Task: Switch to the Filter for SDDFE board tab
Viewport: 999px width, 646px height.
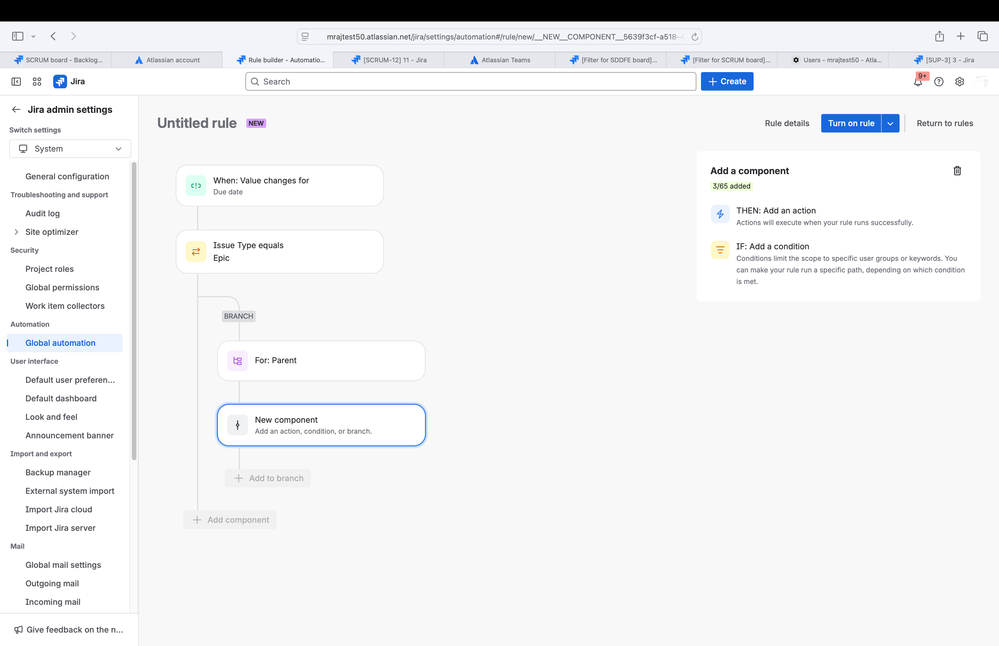Action: (x=610, y=60)
